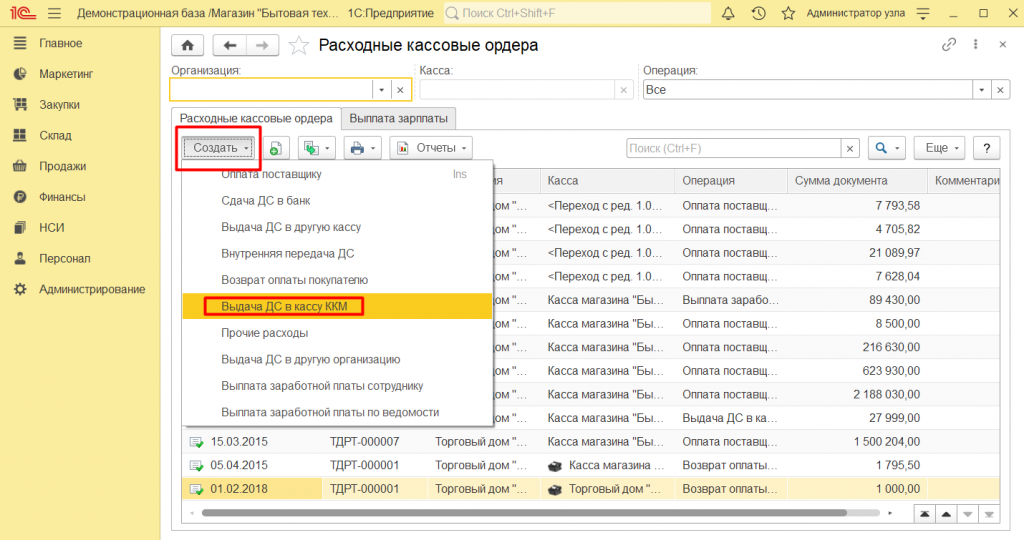Go back with the left arrow button
This screenshot has width=1024, height=540.
[x=231, y=46]
